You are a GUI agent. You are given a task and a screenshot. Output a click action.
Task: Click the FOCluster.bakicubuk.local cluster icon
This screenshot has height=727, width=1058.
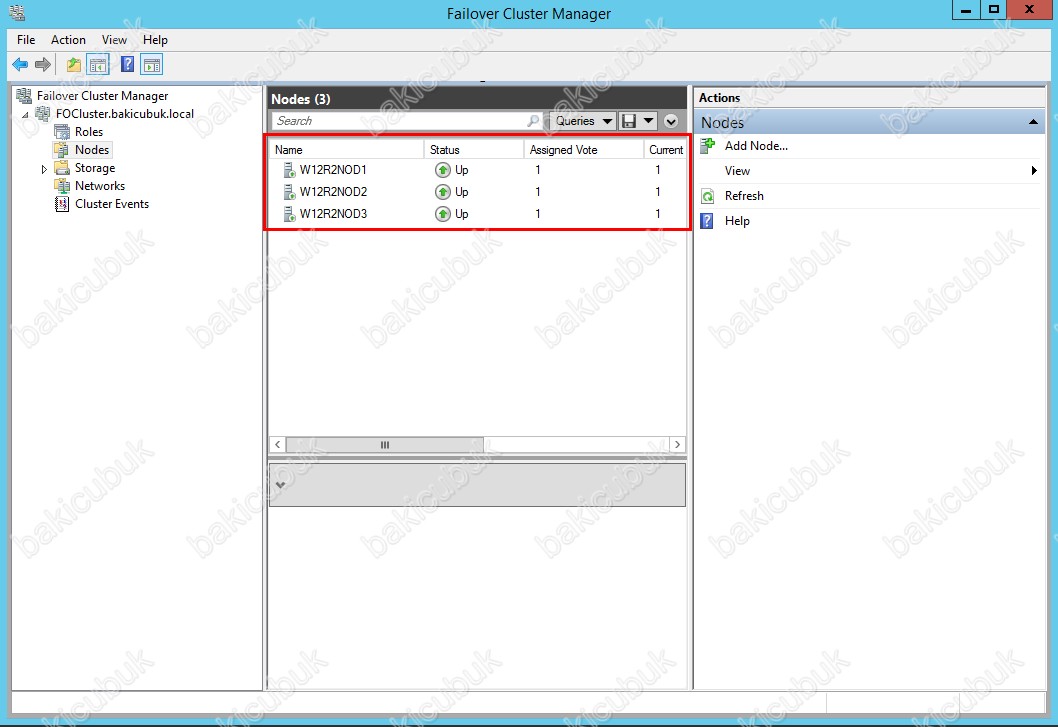[x=43, y=113]
